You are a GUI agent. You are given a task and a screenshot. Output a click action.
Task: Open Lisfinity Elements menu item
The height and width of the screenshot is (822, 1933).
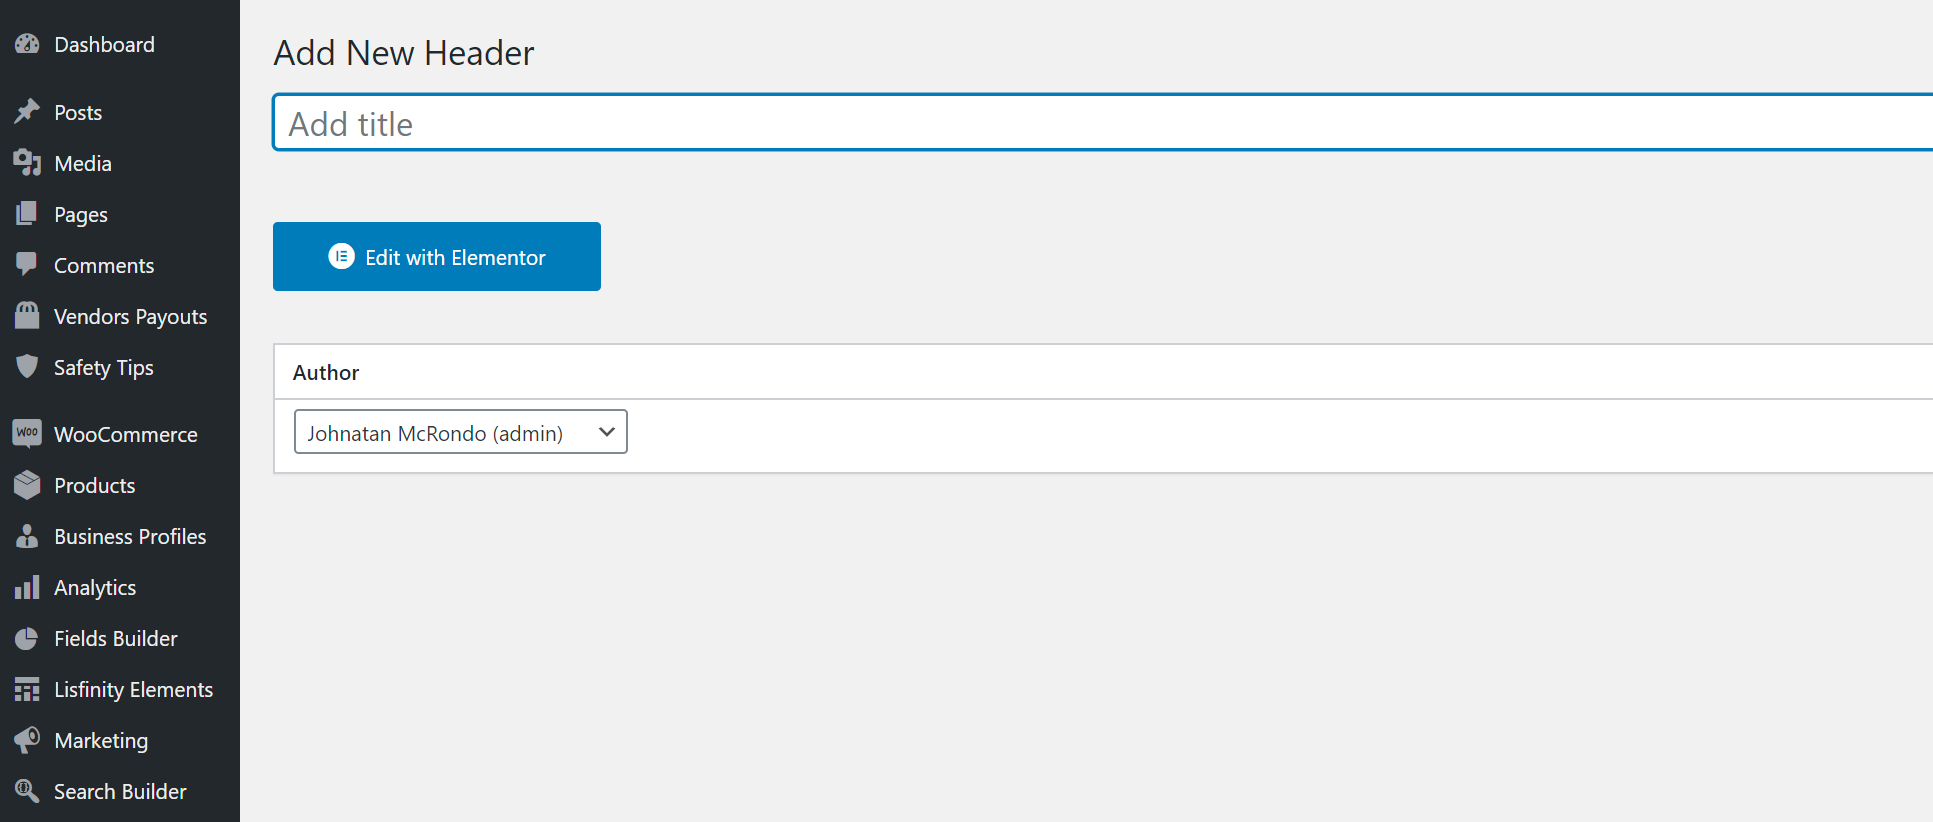coord(133,690)
